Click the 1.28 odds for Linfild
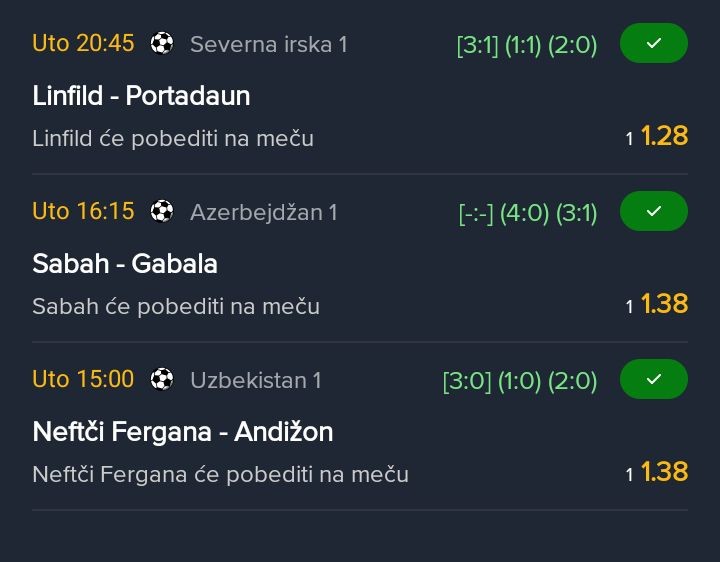 pyautogui.click(x=664, y=136)
